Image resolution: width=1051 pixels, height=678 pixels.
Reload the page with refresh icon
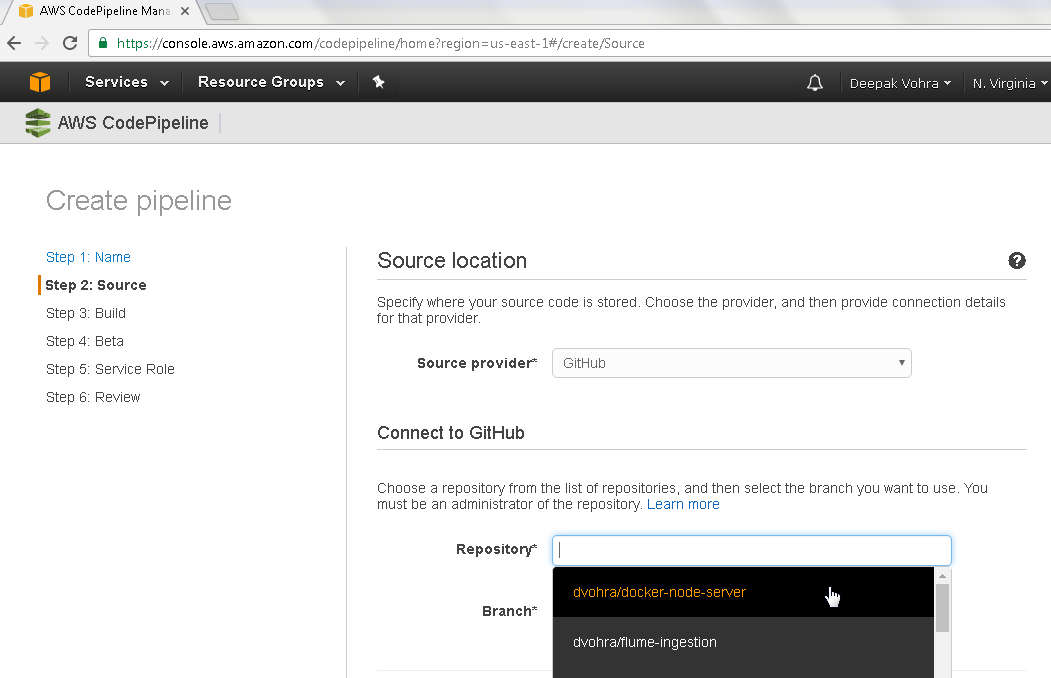tap(70, 44)
